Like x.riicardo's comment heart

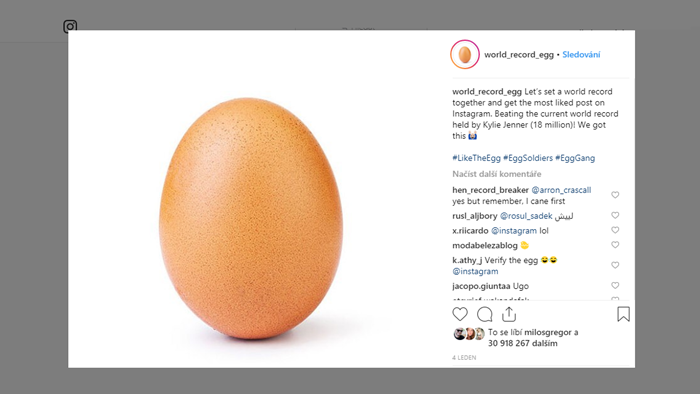point(615,230)
